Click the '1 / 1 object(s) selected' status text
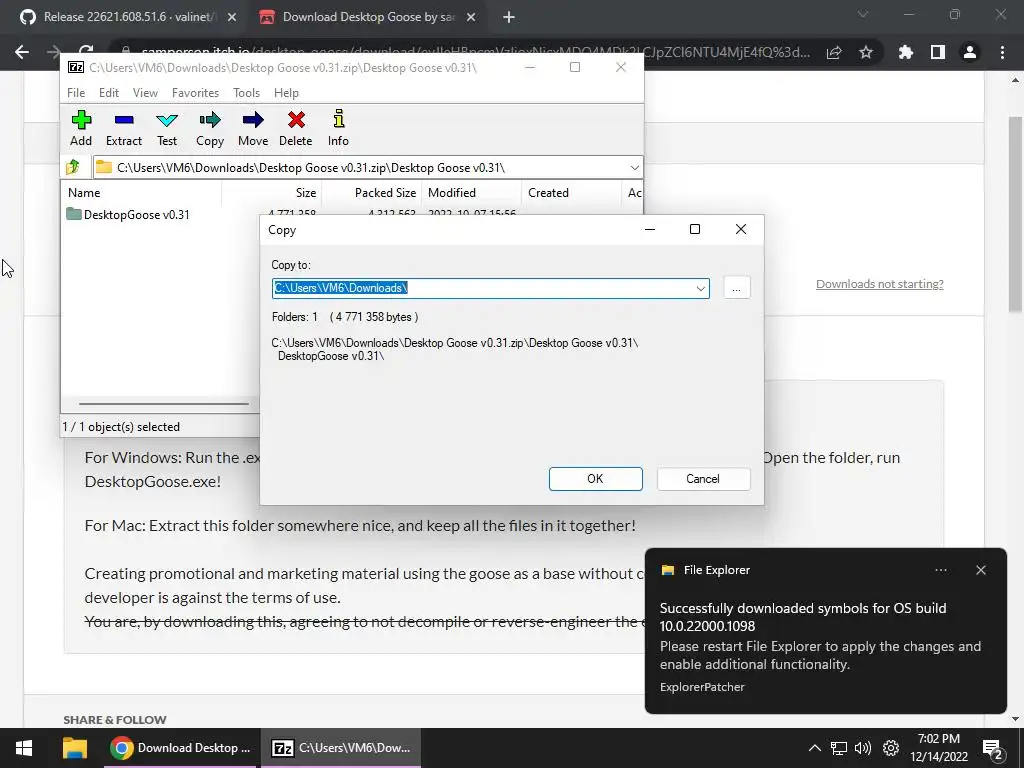 (x=121, y=427)
